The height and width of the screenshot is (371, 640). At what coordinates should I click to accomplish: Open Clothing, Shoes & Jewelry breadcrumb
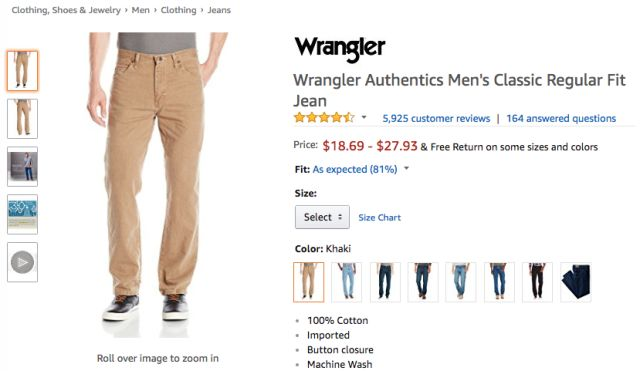click(x=66, y=10)
